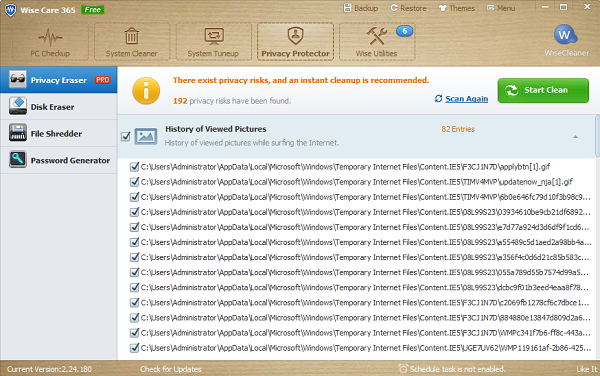Screen dimensions: 600x376
Task: Open the System Tuneup monitor icon
Action: [214, 36]
